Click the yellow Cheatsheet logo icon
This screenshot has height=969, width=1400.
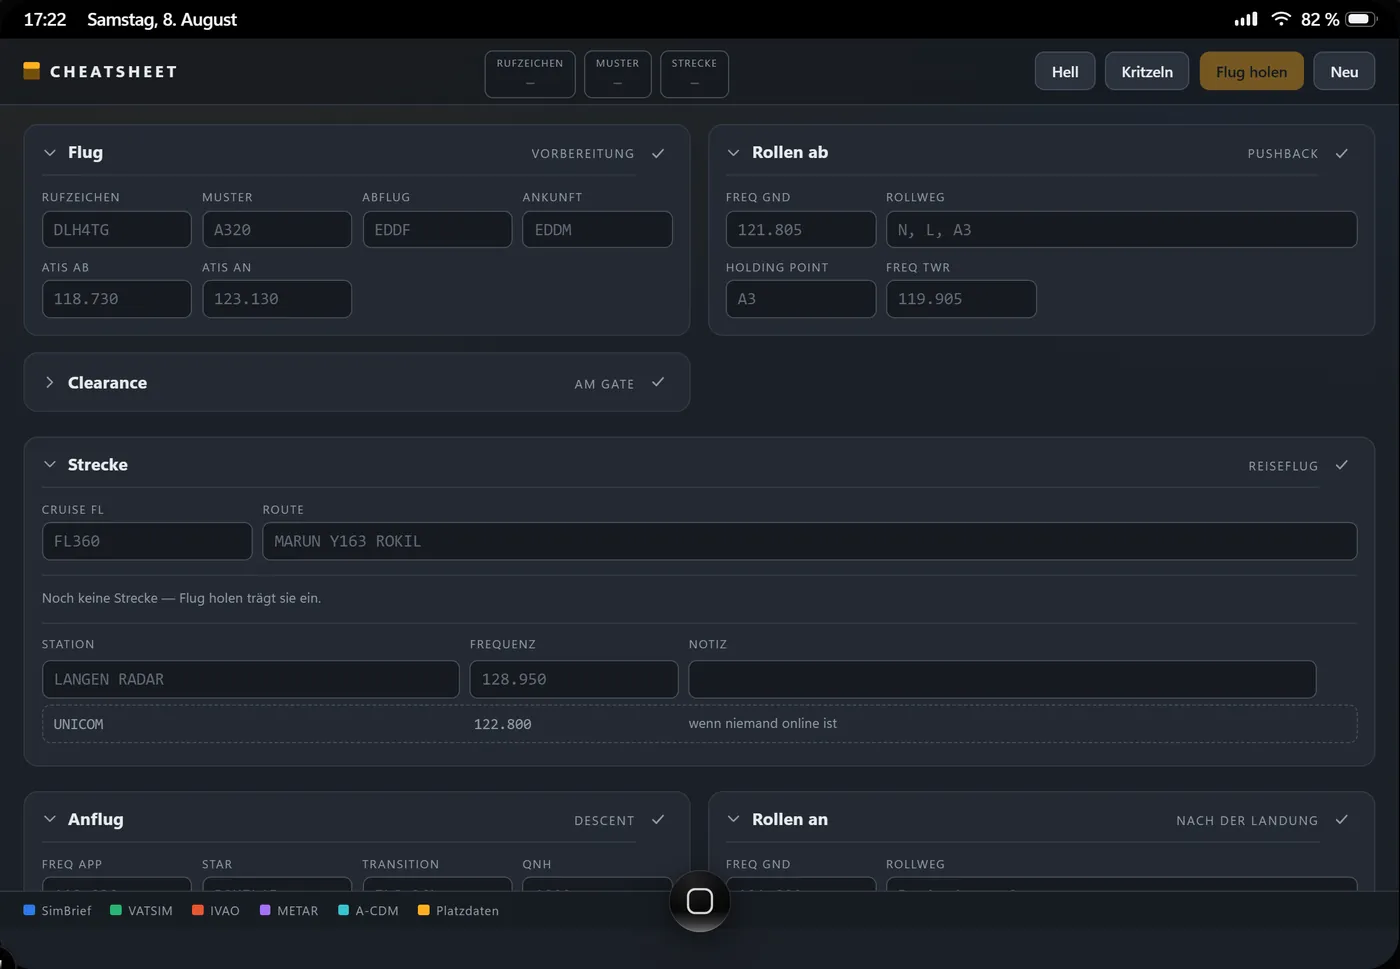pos(32,70)
